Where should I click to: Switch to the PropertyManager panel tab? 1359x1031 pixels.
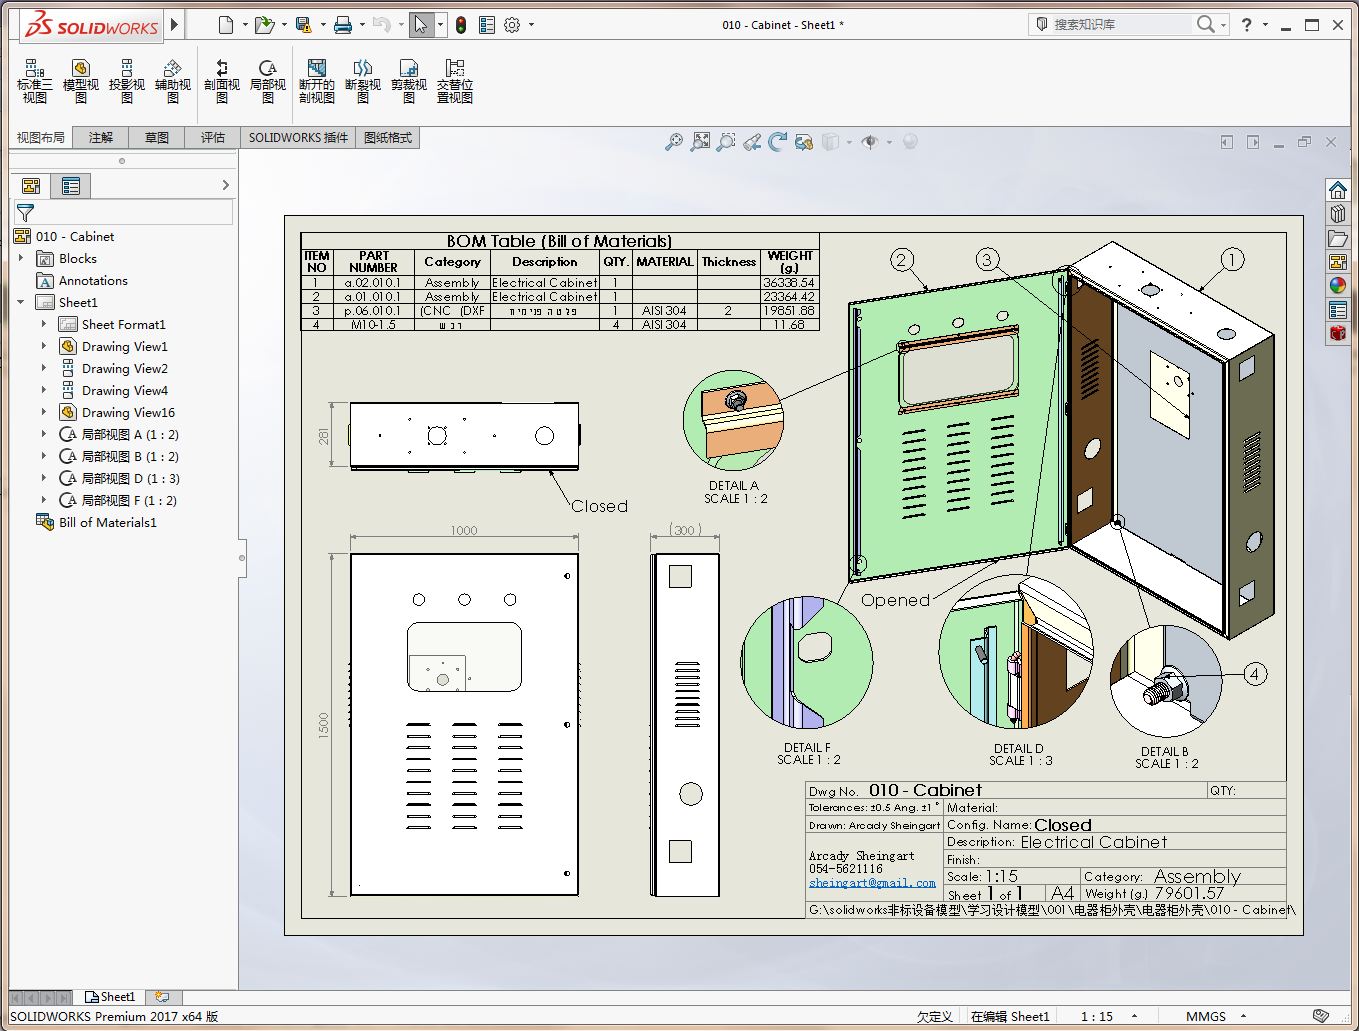pos(70,185)
